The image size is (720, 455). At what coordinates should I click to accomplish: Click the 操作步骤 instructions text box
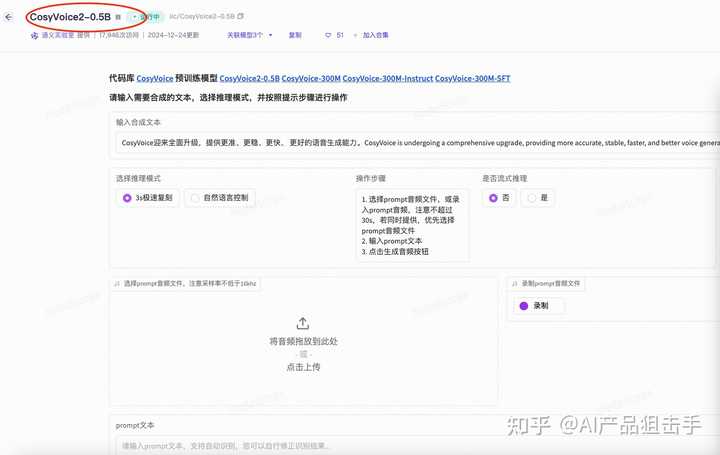tap(412, 225)
